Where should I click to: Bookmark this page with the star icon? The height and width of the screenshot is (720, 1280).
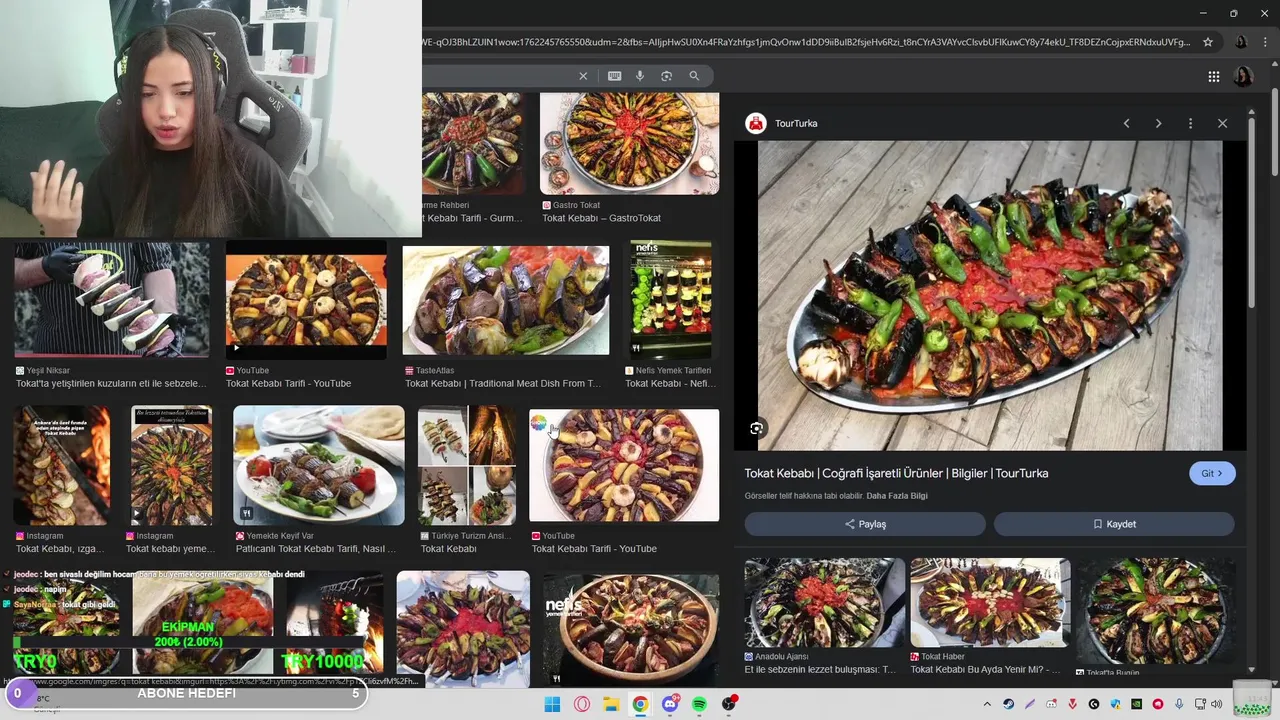[x=1208, y=42]
